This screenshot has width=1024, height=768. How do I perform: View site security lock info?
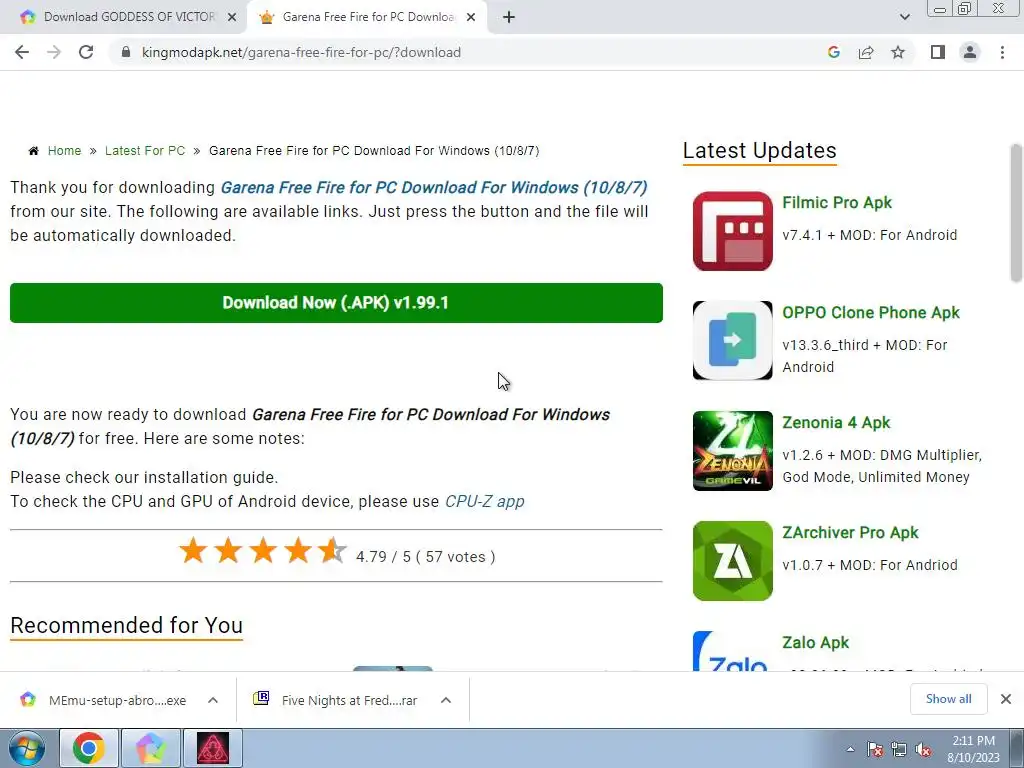[x=126, y=52]
